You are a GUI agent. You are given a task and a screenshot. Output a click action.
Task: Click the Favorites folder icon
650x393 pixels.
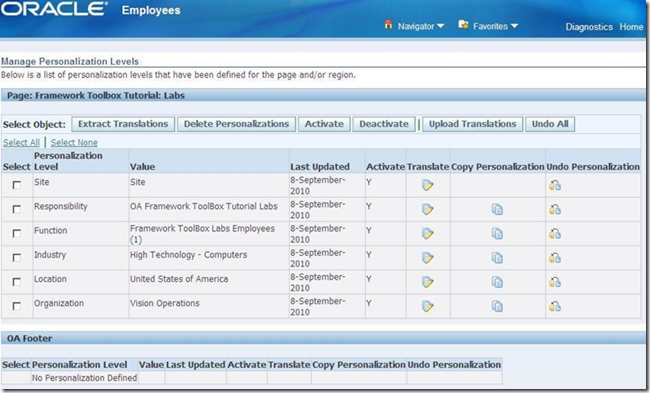tap(463, 24)
